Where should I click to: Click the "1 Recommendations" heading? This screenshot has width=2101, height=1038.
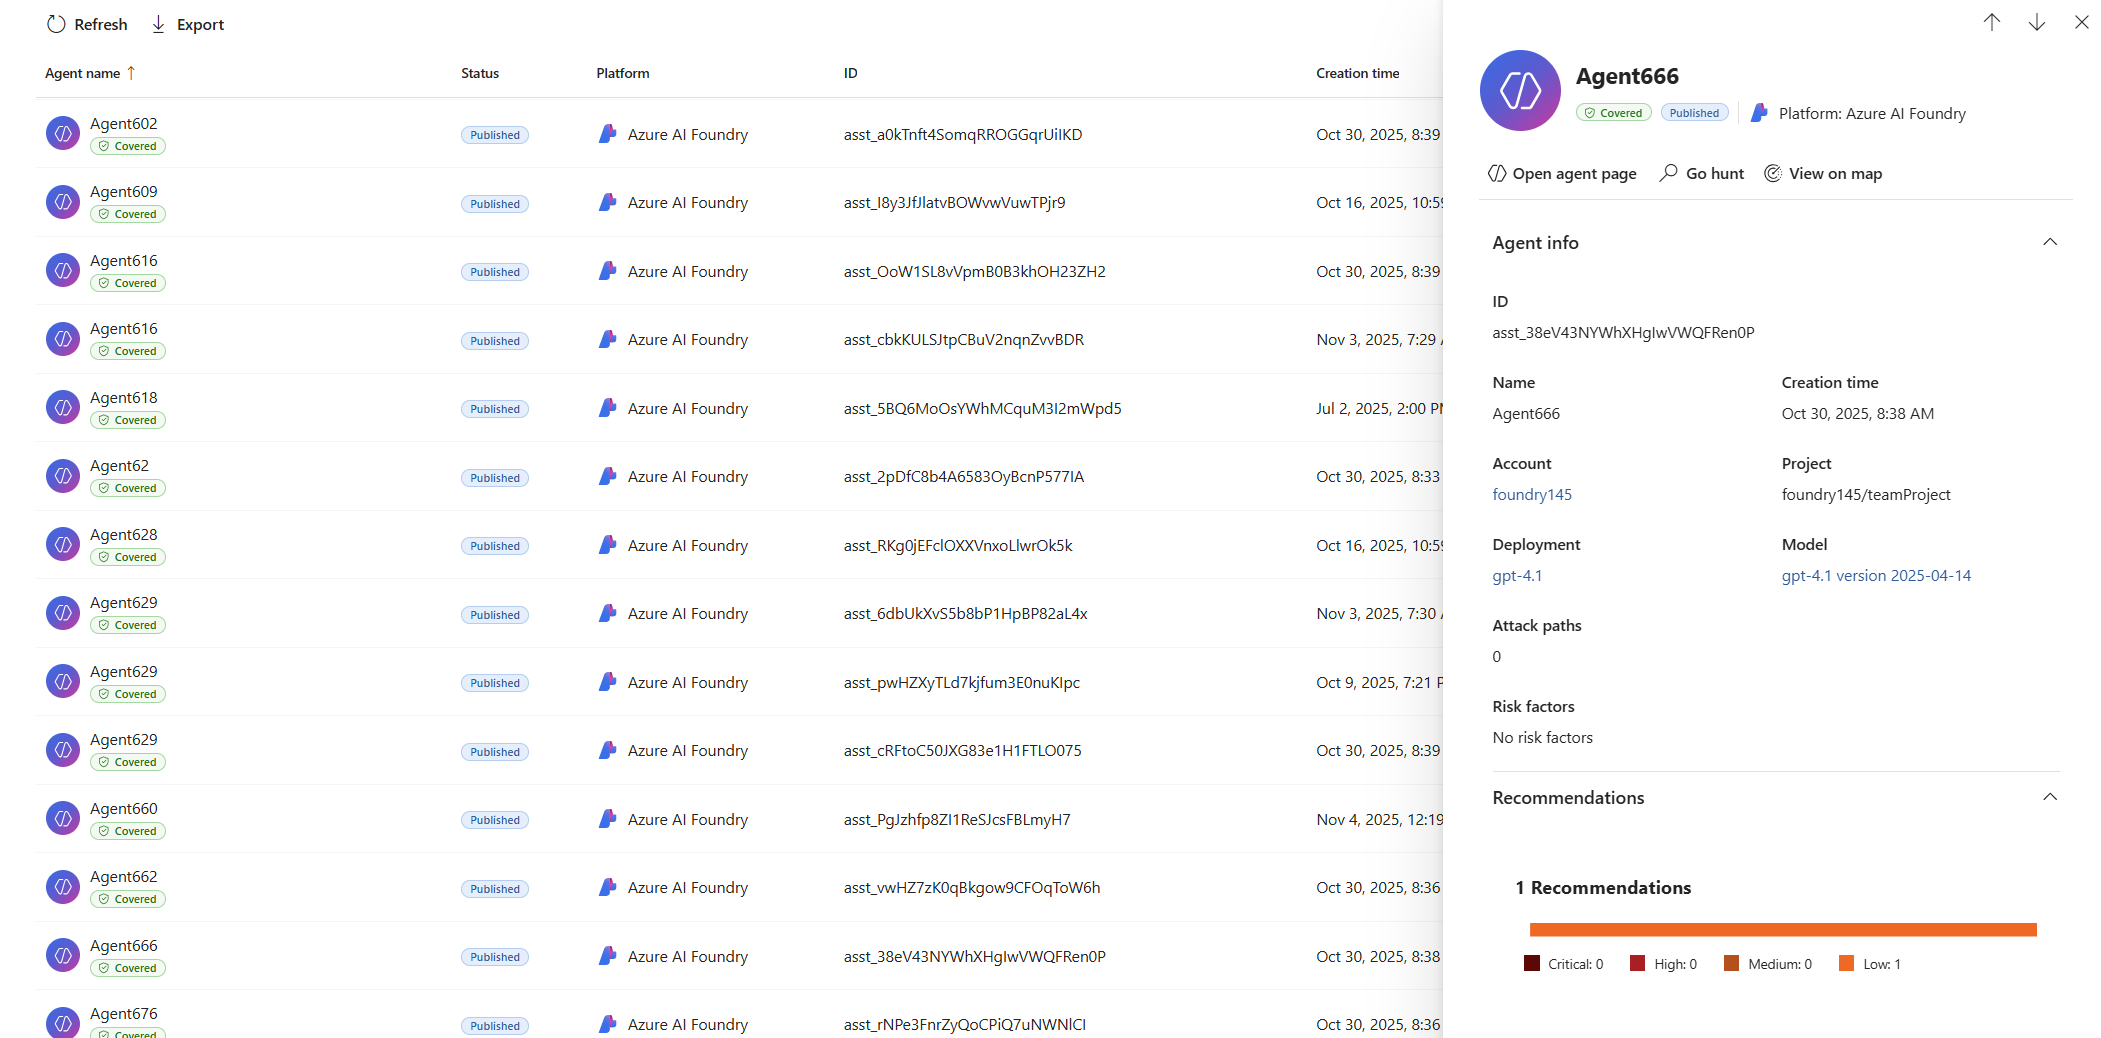tap(1603, 887)
